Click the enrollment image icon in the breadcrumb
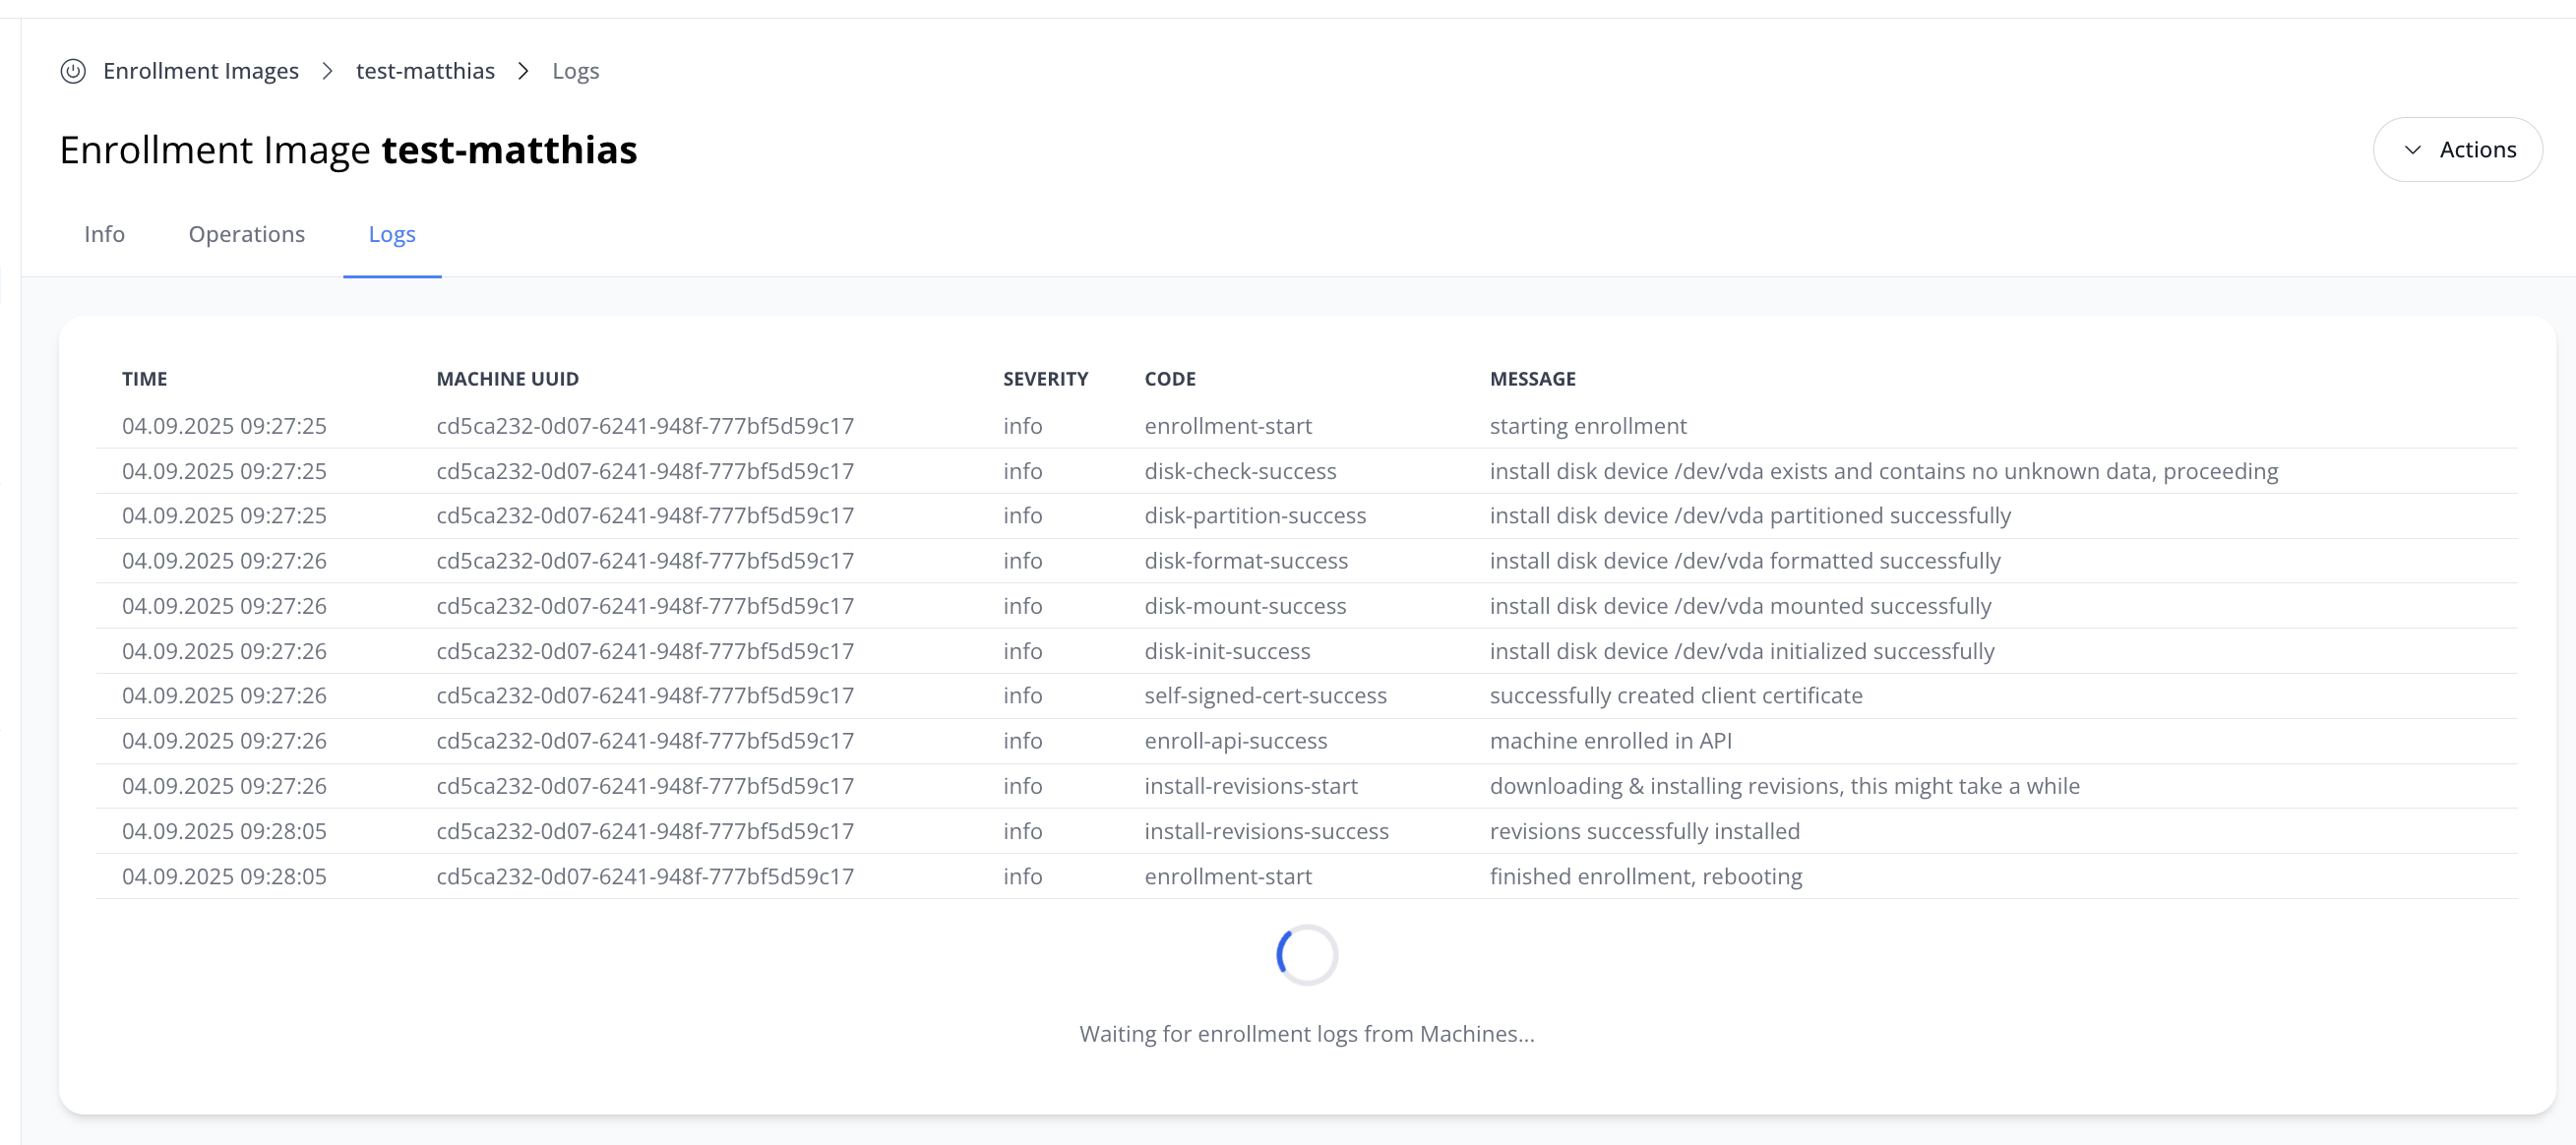Image resolution: width=2576 pixels, height=1145 pixels. coord(73,71)
